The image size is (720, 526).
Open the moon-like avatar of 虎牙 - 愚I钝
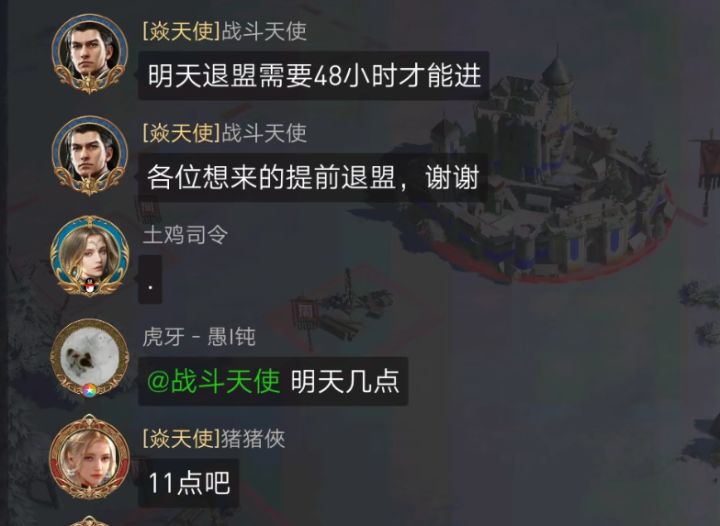tap(90, 358)
